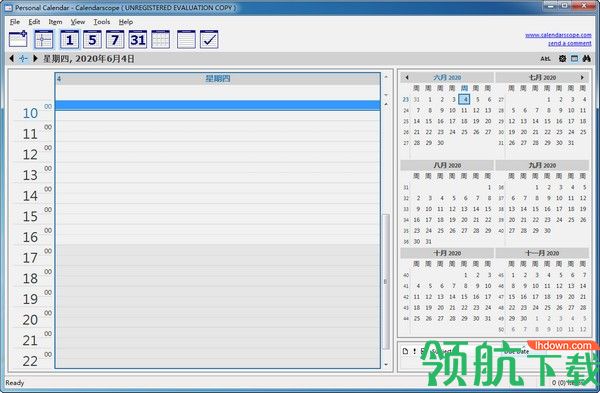Screen dimensions: 600x393
Task: Click the today crosshair button in date bar
Action: pyautogui.click(x=23, y=59)
